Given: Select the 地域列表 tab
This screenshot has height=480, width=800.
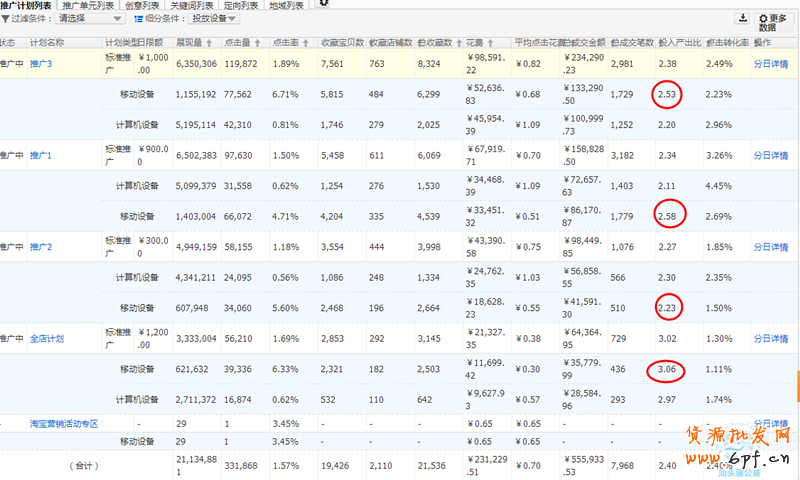Looking at the screenshot, I should (286, 5).
